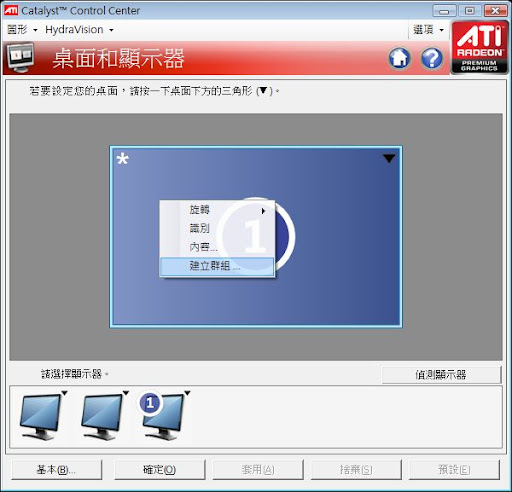This screenshot has width=512, height=492.
Task: Select the second disconnected monitor icon
Action: [103, 416]
